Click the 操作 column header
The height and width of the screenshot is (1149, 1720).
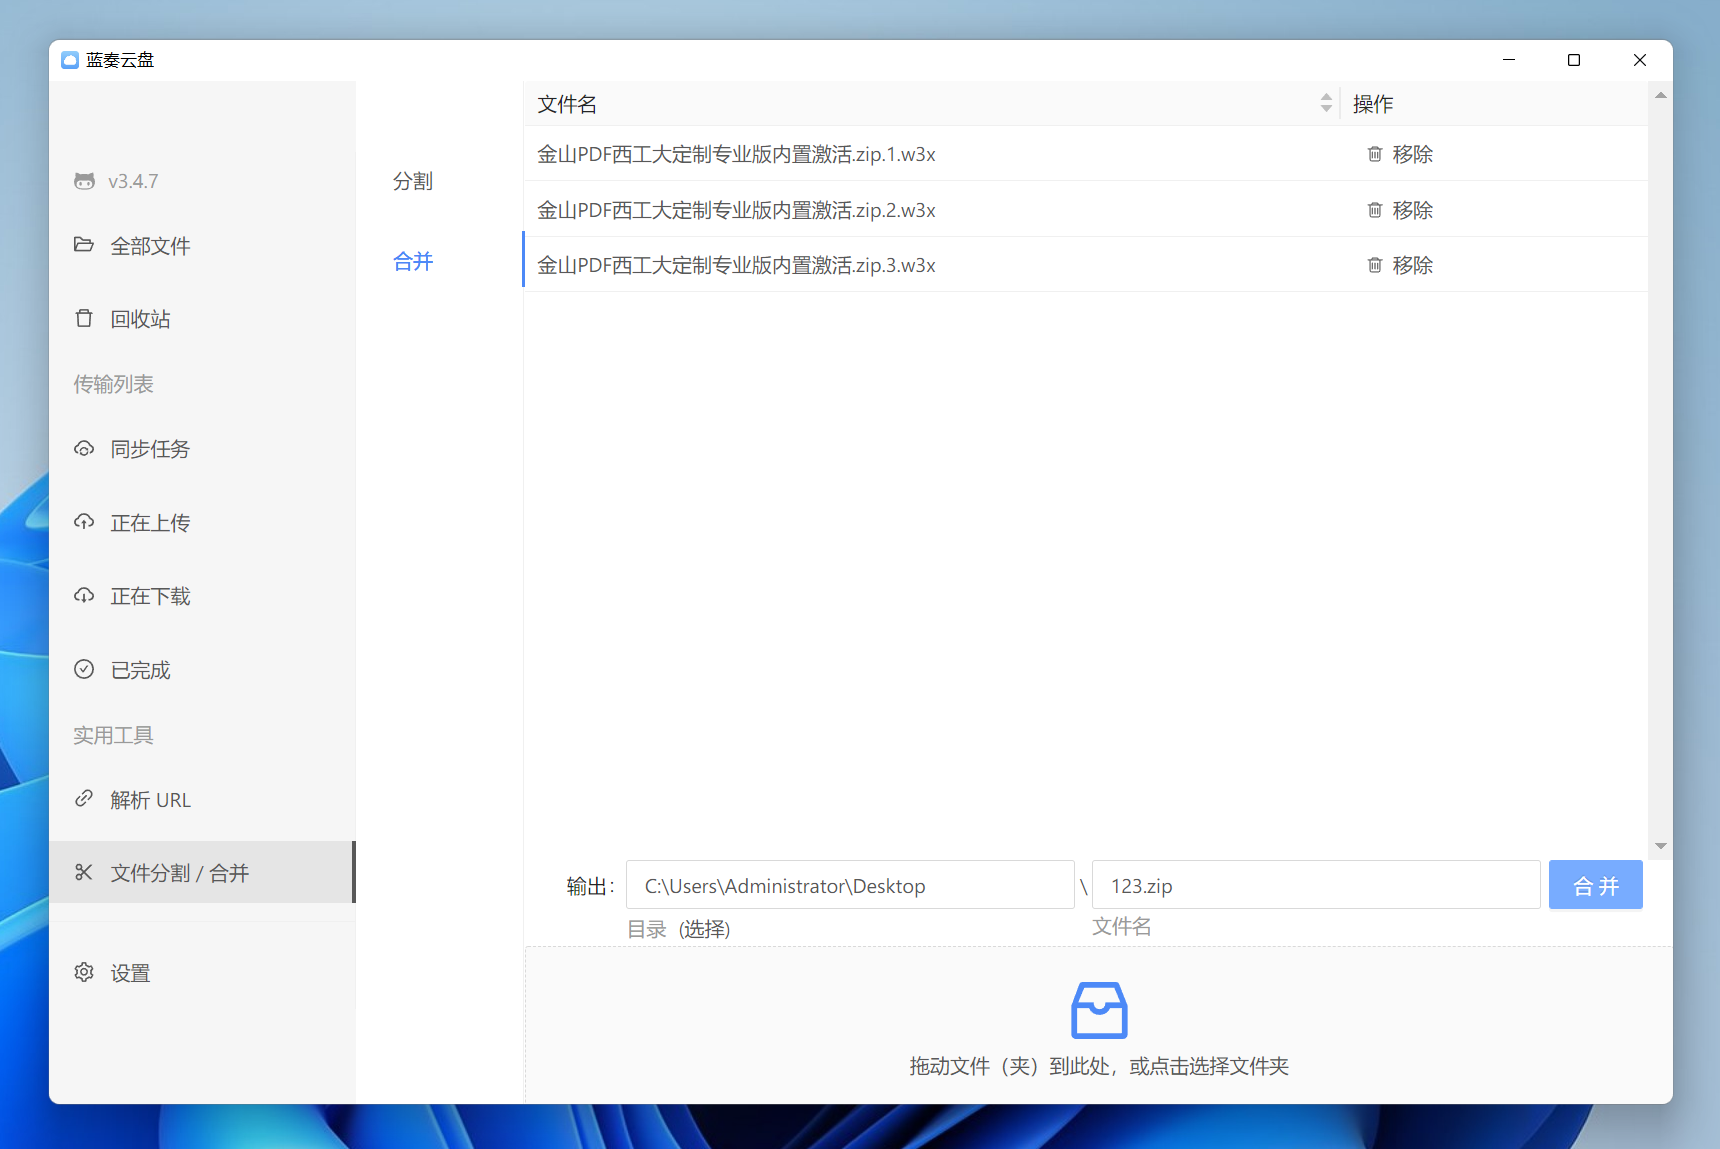1372,104
